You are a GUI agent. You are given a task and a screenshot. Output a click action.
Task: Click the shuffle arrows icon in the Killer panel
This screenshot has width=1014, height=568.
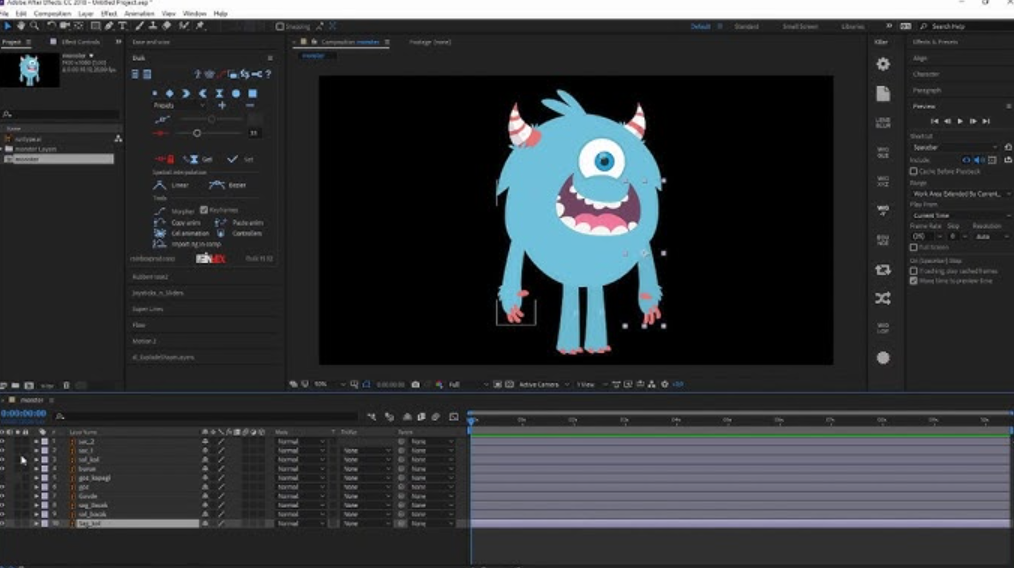tap(883, 298)
